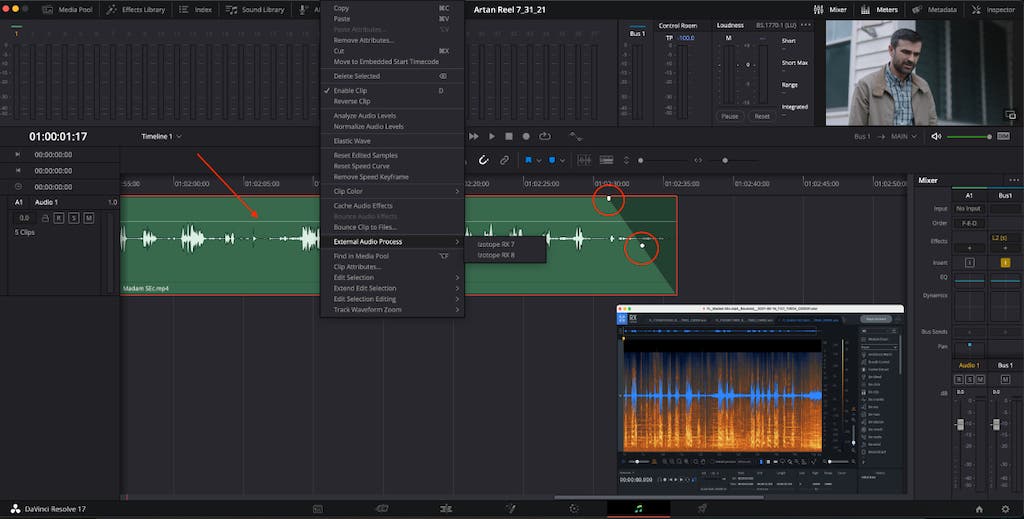
Task: Click the video viewer thumbnail
Action: (921, 72)
